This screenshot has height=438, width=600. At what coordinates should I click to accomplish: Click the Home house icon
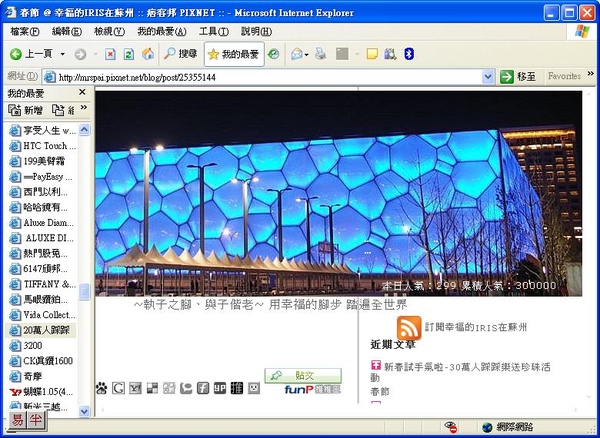coord(148,54)
